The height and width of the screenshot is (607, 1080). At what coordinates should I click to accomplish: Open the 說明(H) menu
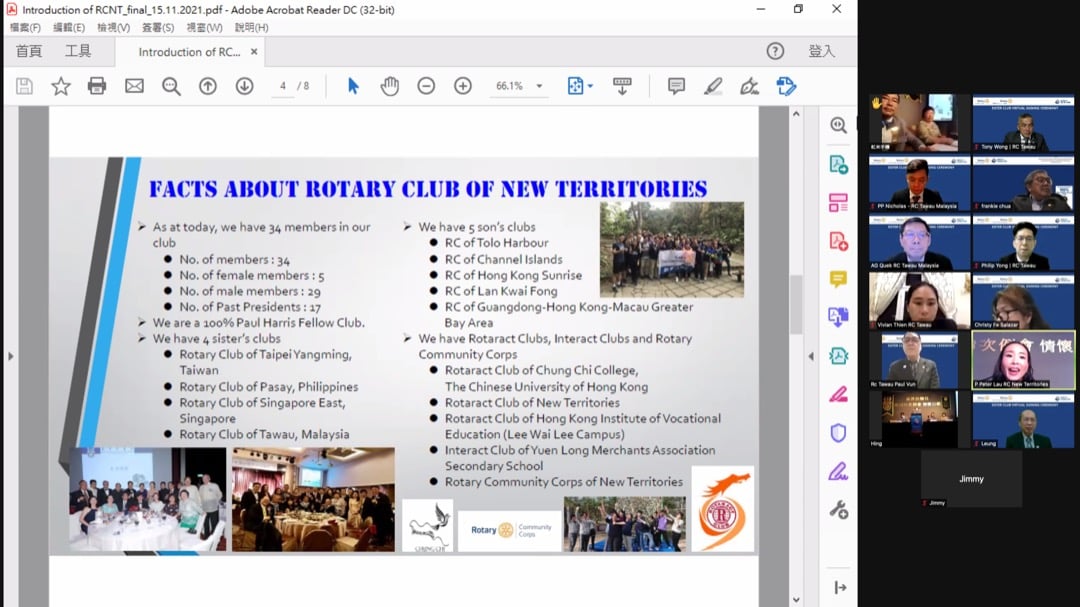(251, 28)
